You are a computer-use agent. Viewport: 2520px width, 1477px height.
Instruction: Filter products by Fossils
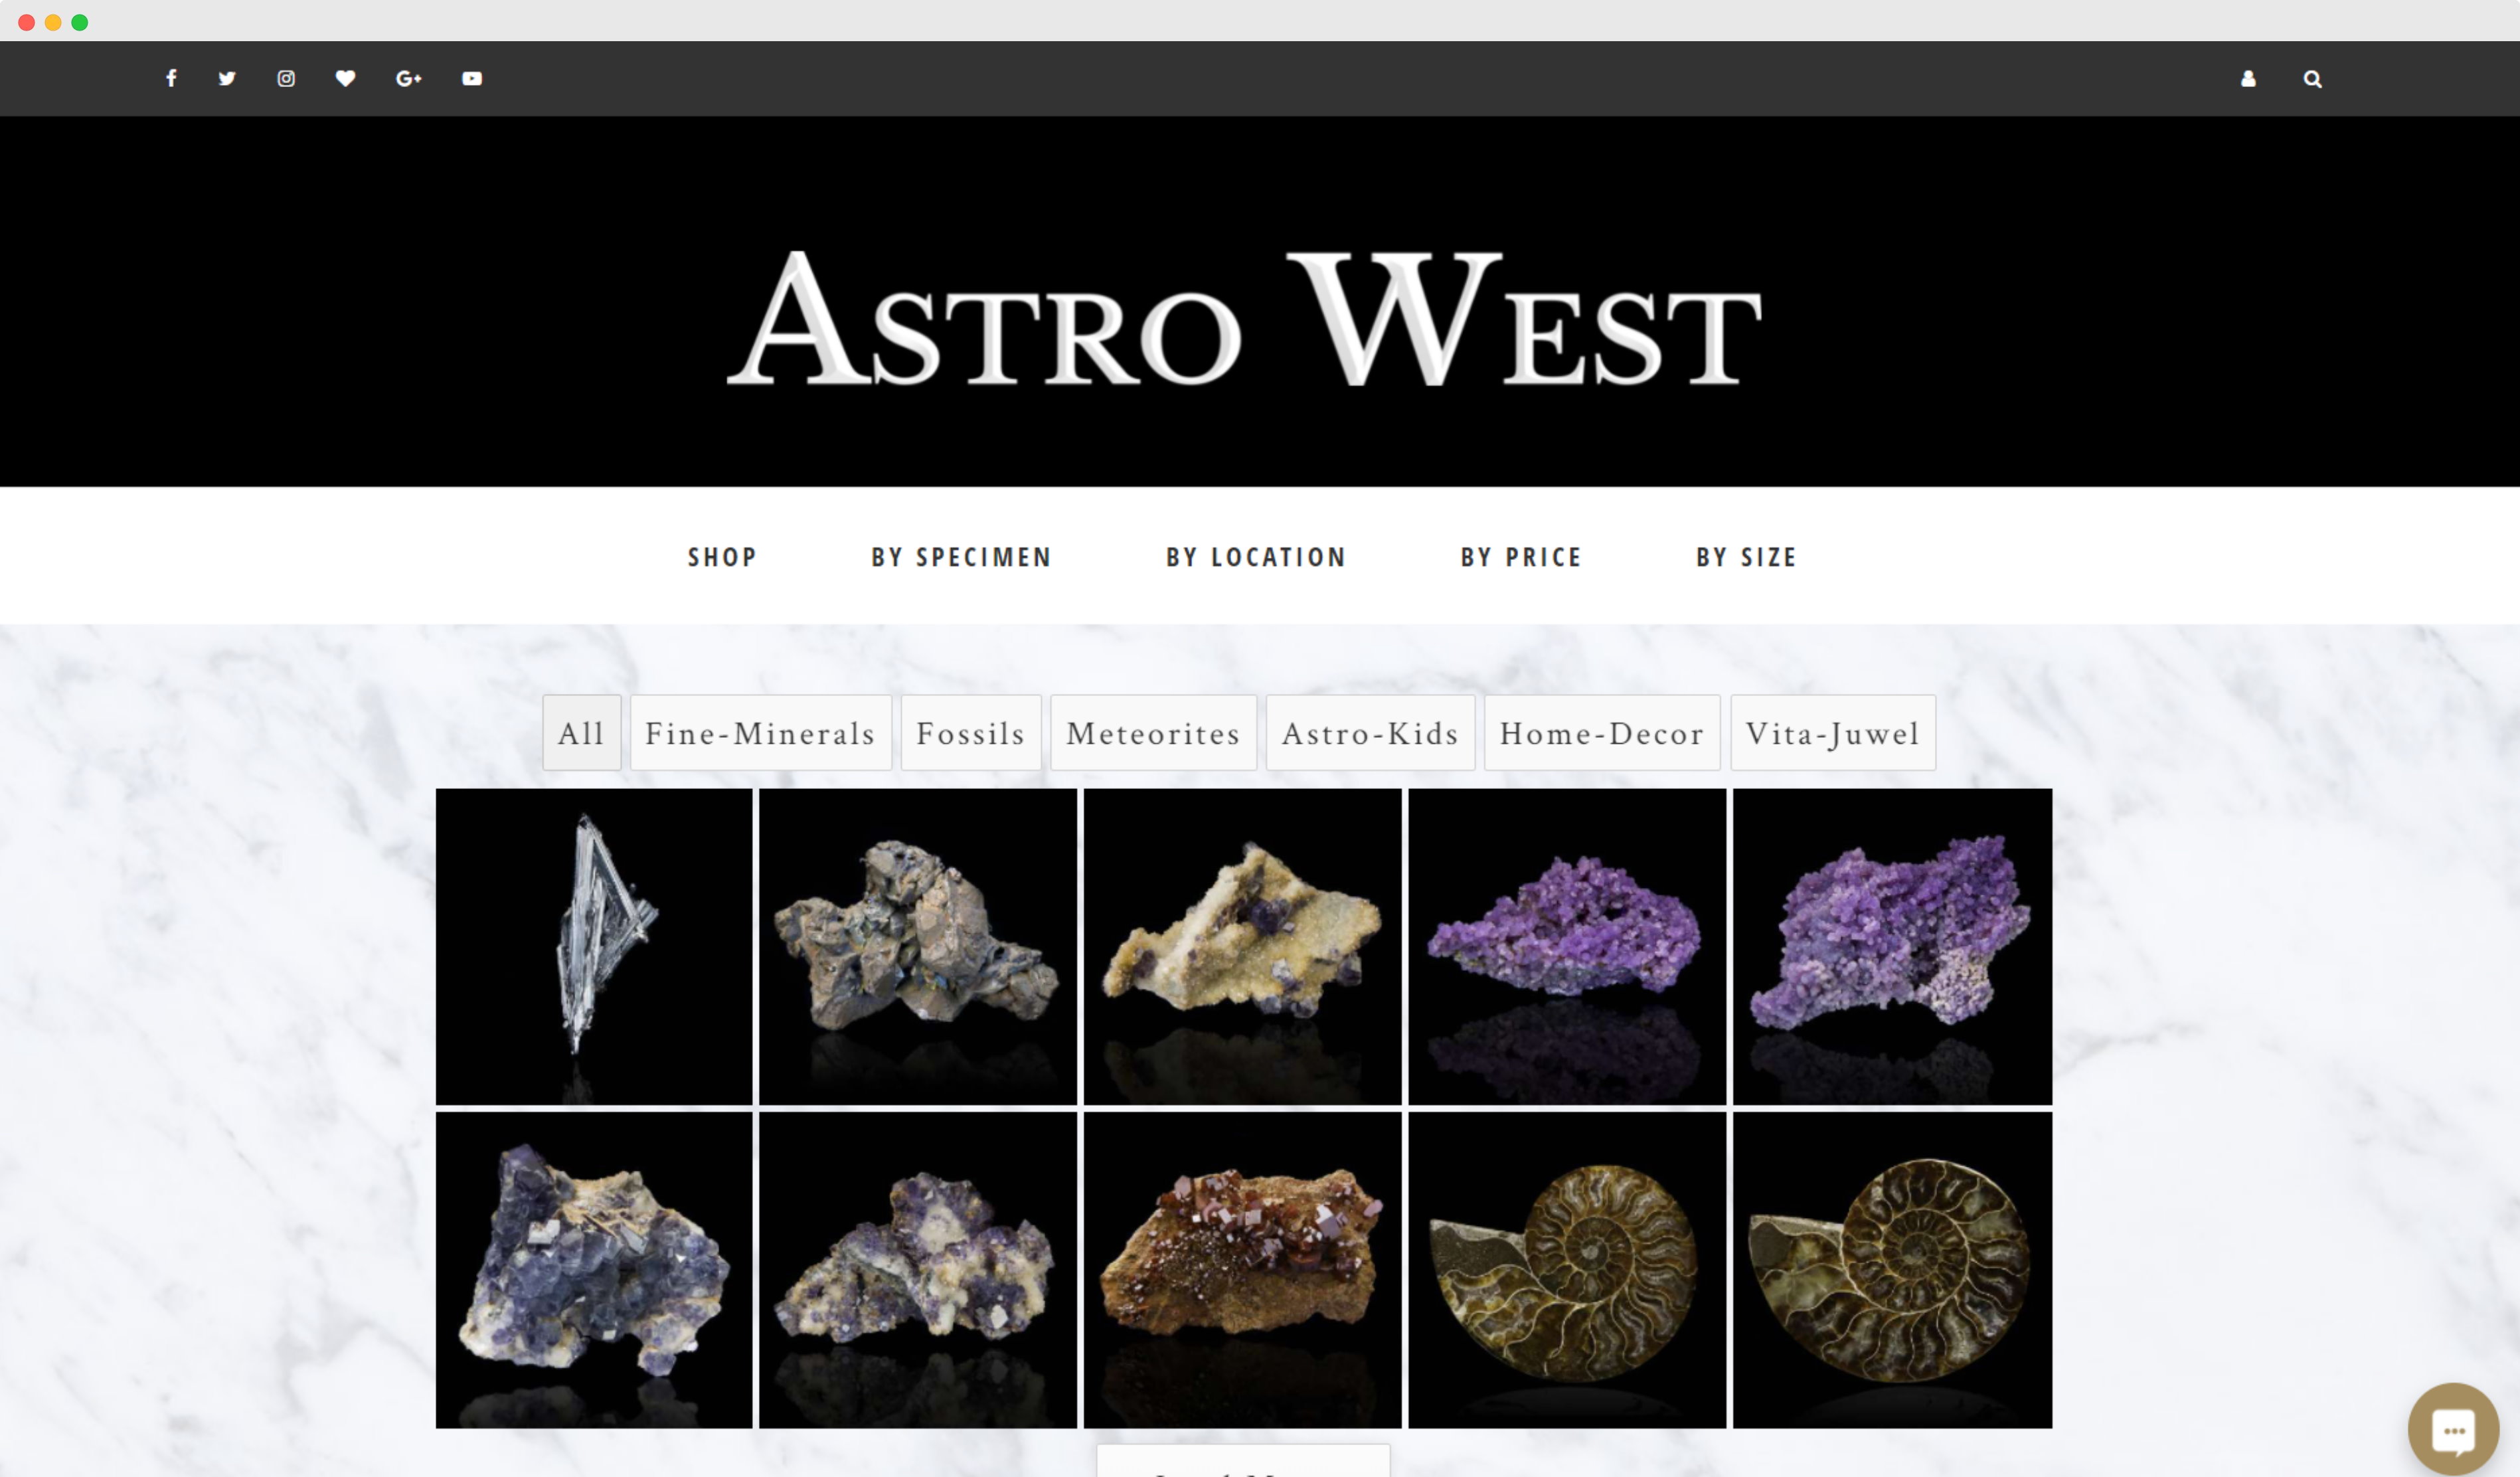[x=971, y=733]
